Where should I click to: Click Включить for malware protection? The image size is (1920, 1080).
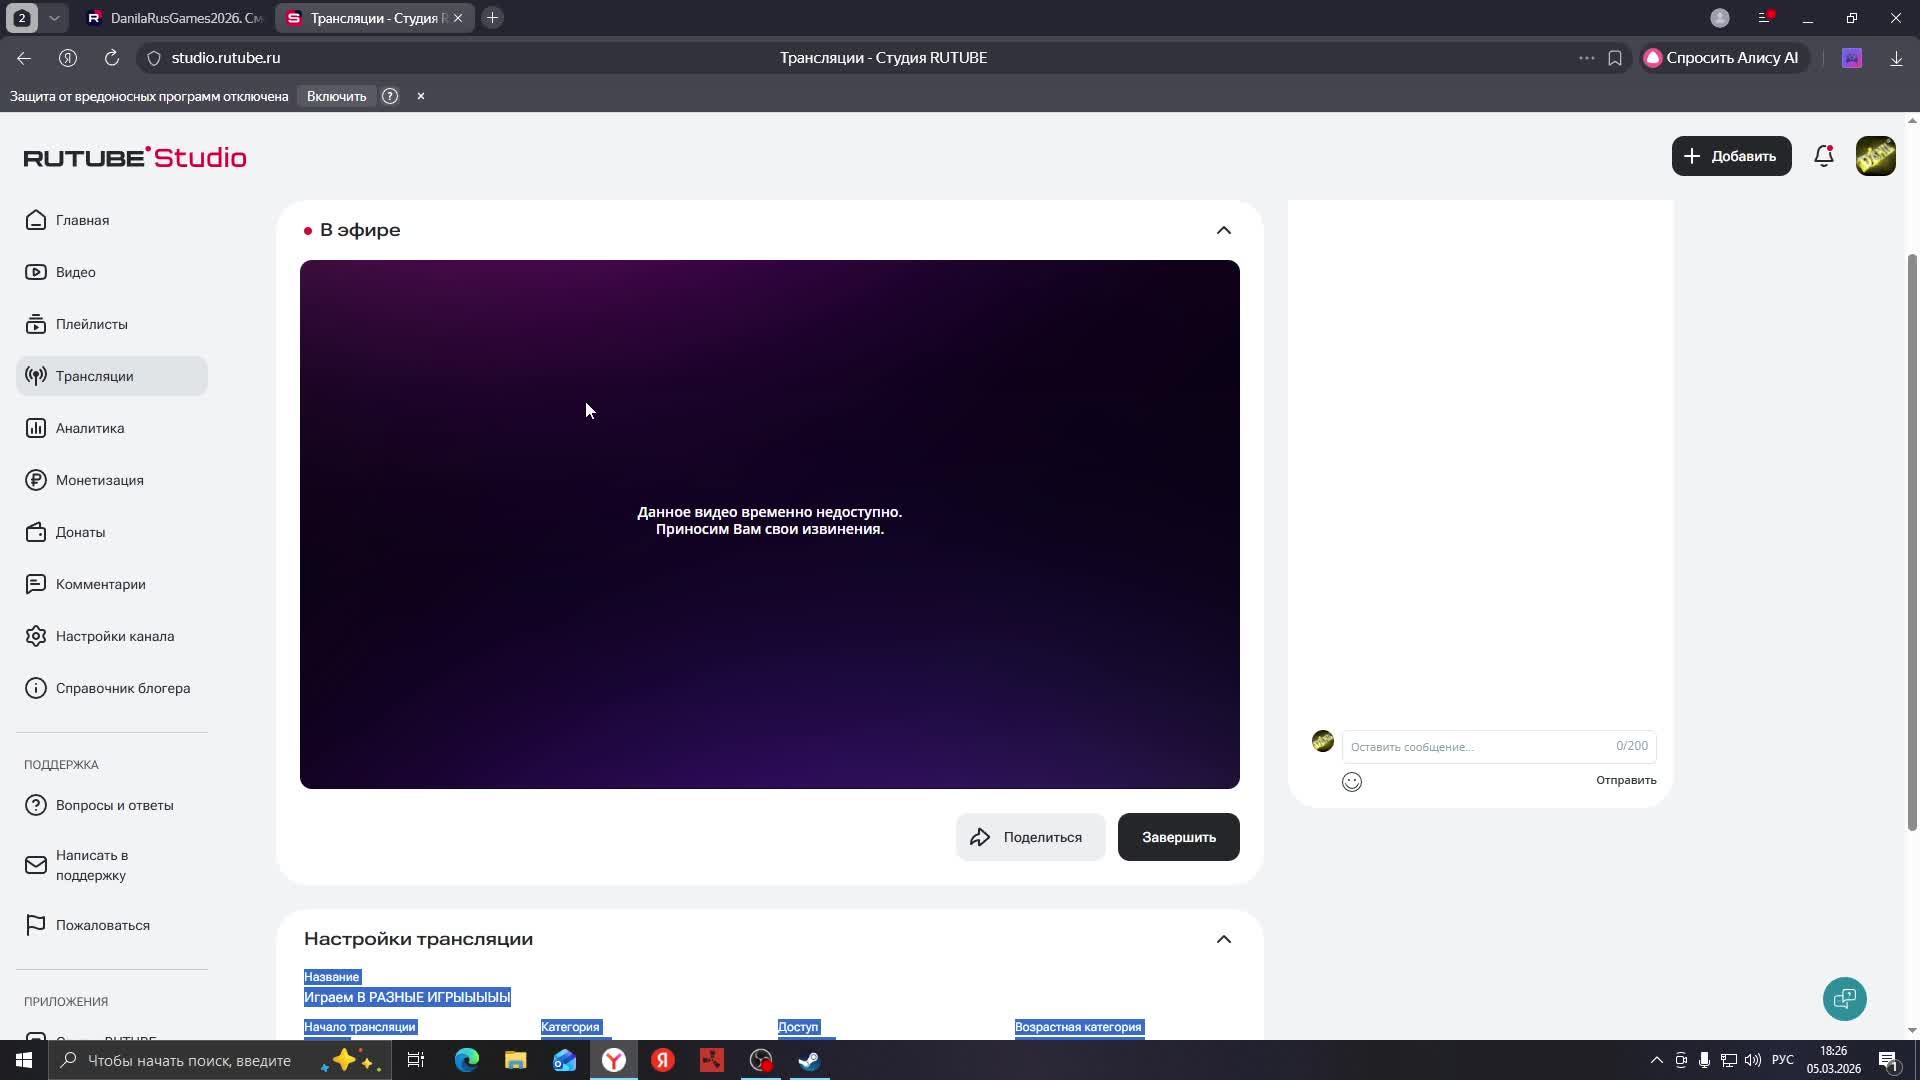336,96
